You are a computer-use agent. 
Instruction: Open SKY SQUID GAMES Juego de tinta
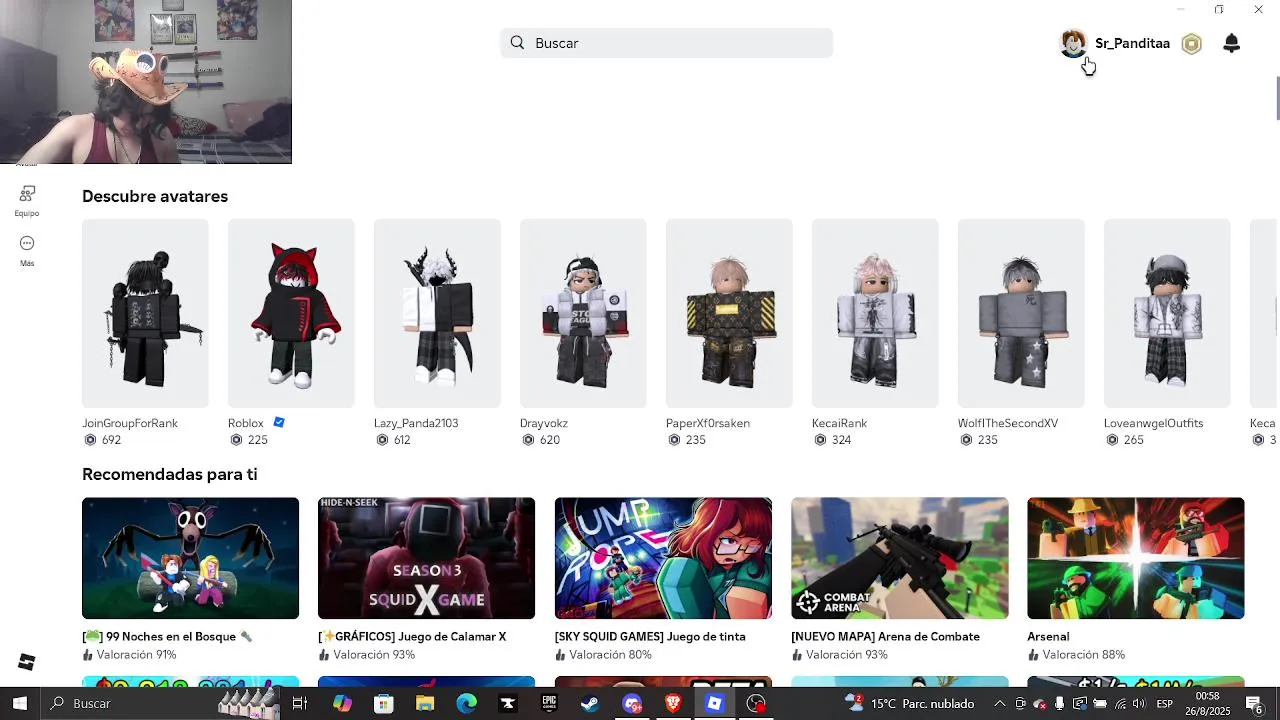(663, 558)
